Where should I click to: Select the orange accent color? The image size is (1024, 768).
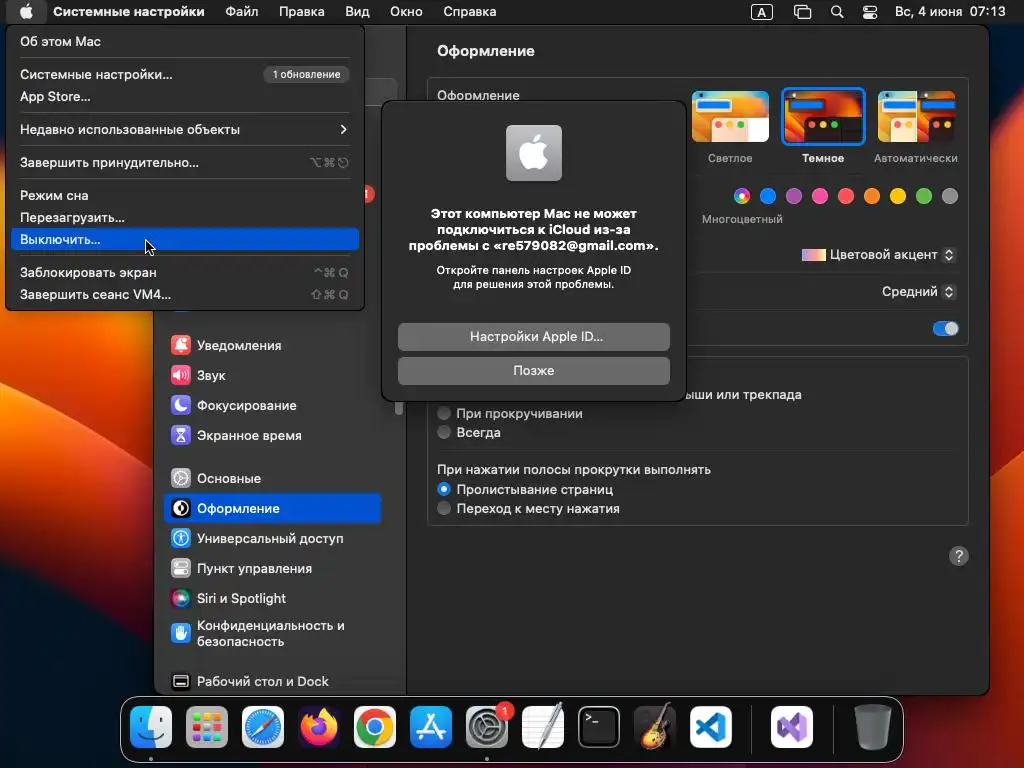coord(872,196)
